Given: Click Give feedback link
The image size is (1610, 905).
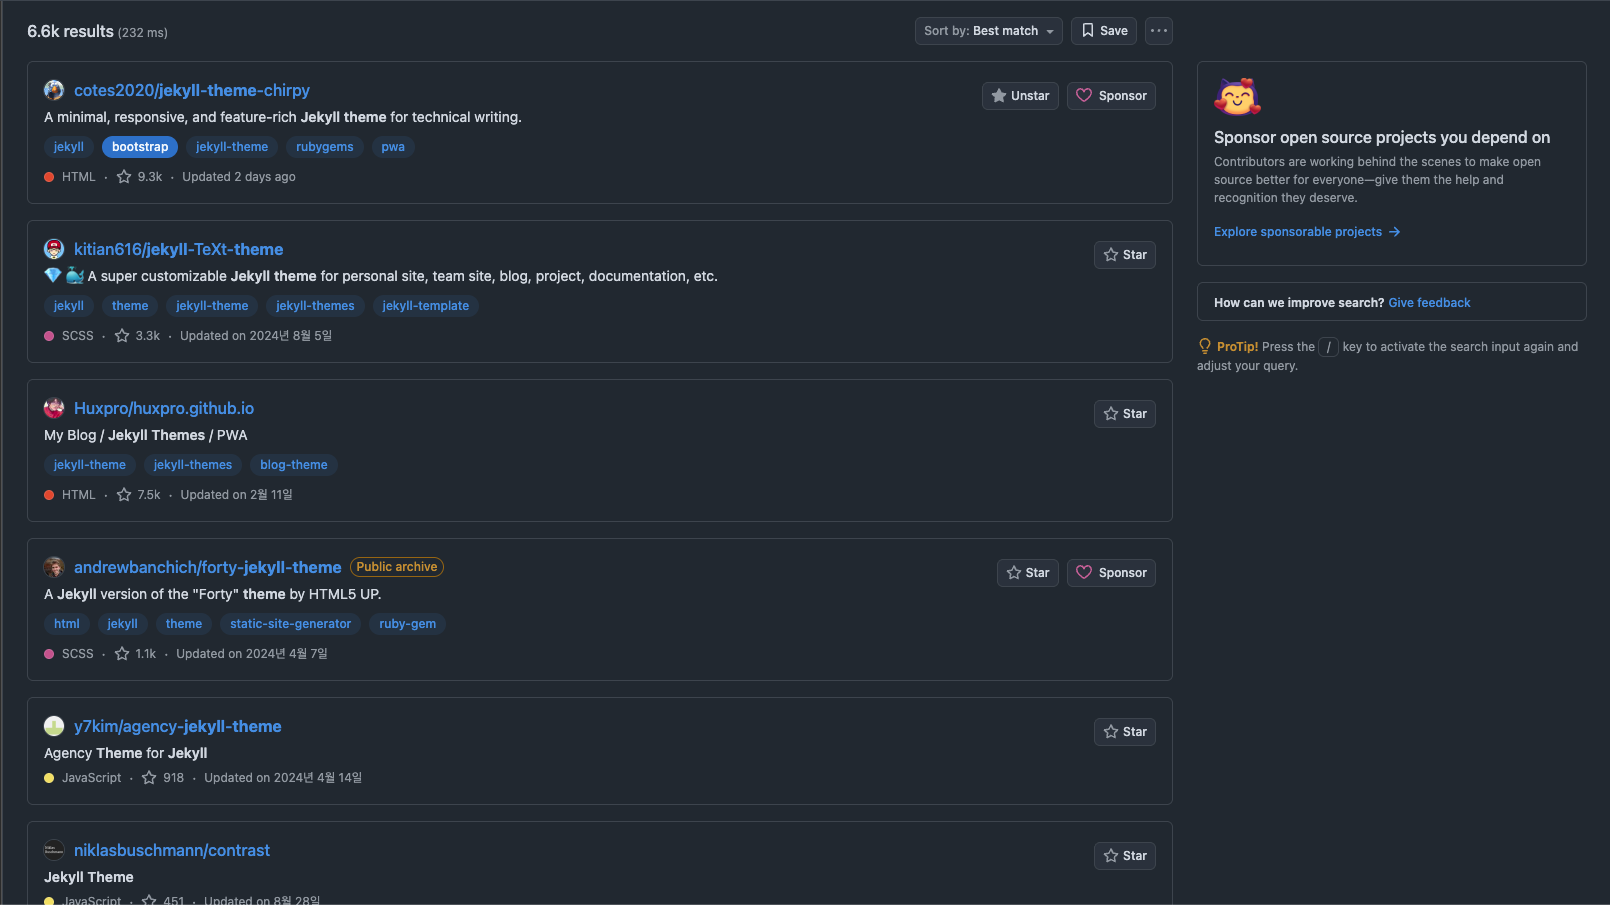Looking at the screenshot, I should tap(1429, 303).
